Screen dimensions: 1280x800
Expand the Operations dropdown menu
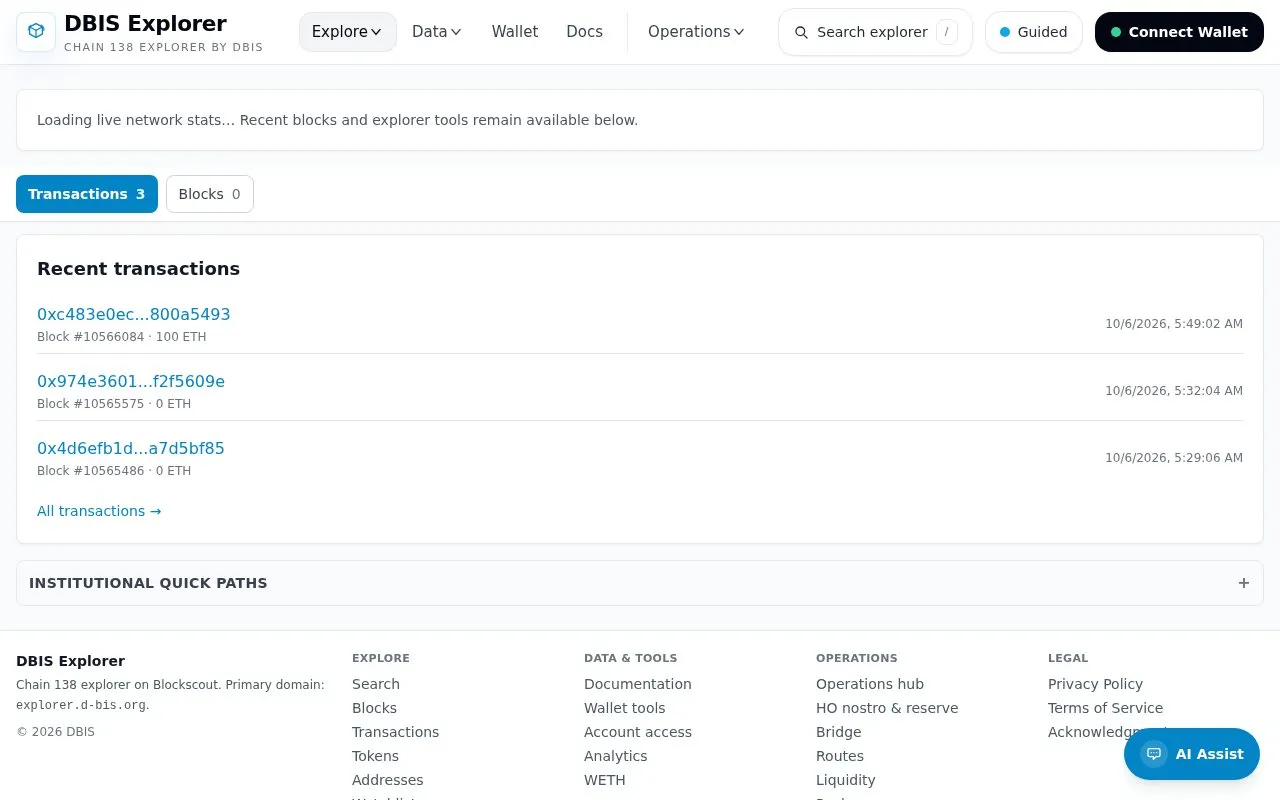[x=696, y=32]
